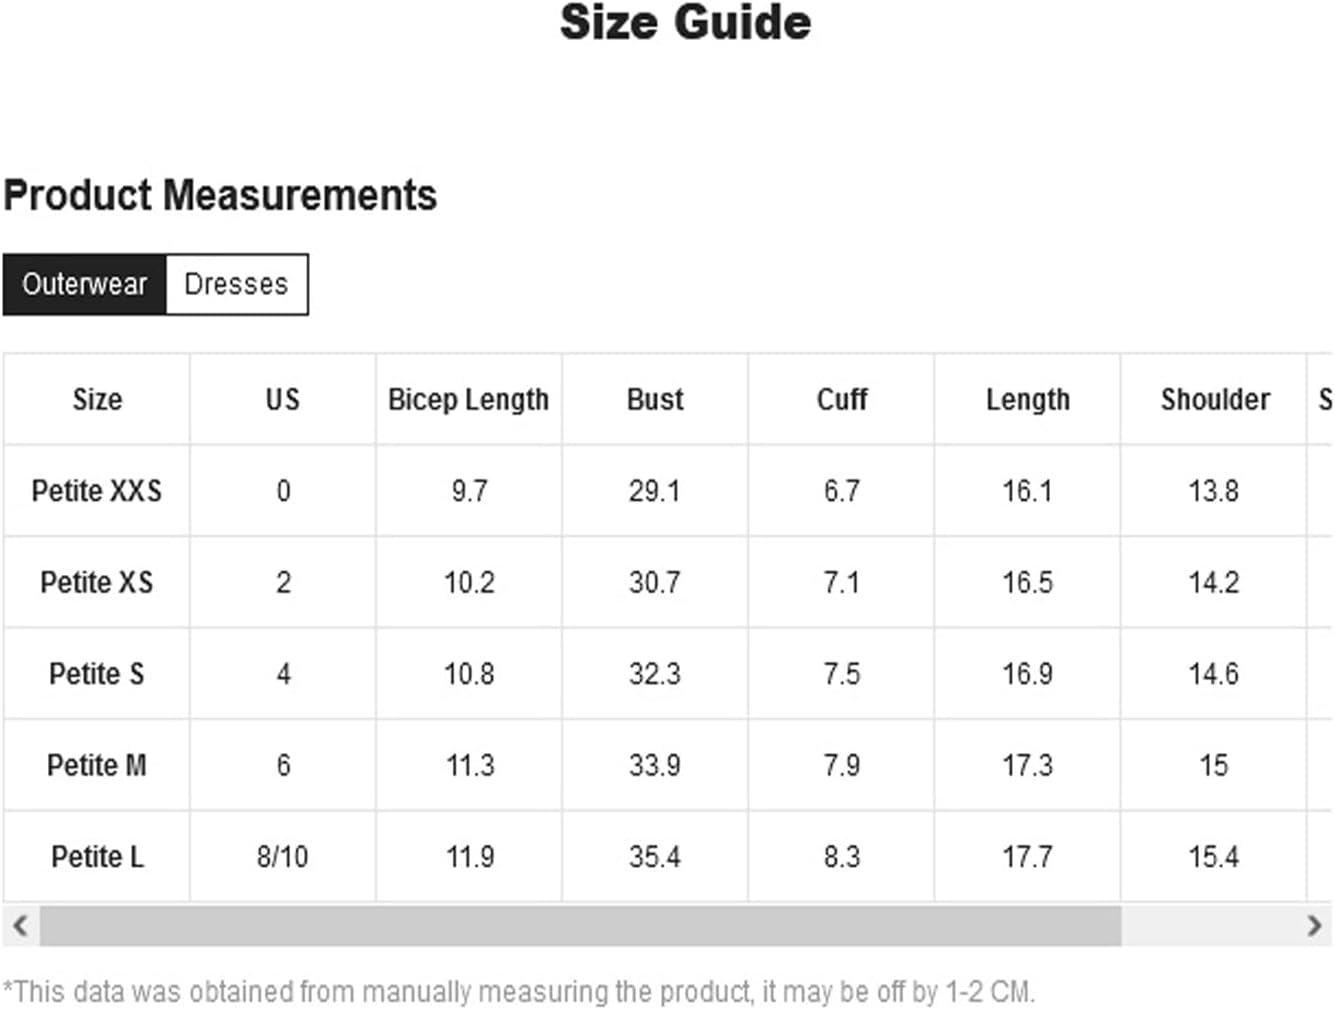The image size is (1335, 1010).
Task: Select the Petite XS row label
Action: coord(97,583)
